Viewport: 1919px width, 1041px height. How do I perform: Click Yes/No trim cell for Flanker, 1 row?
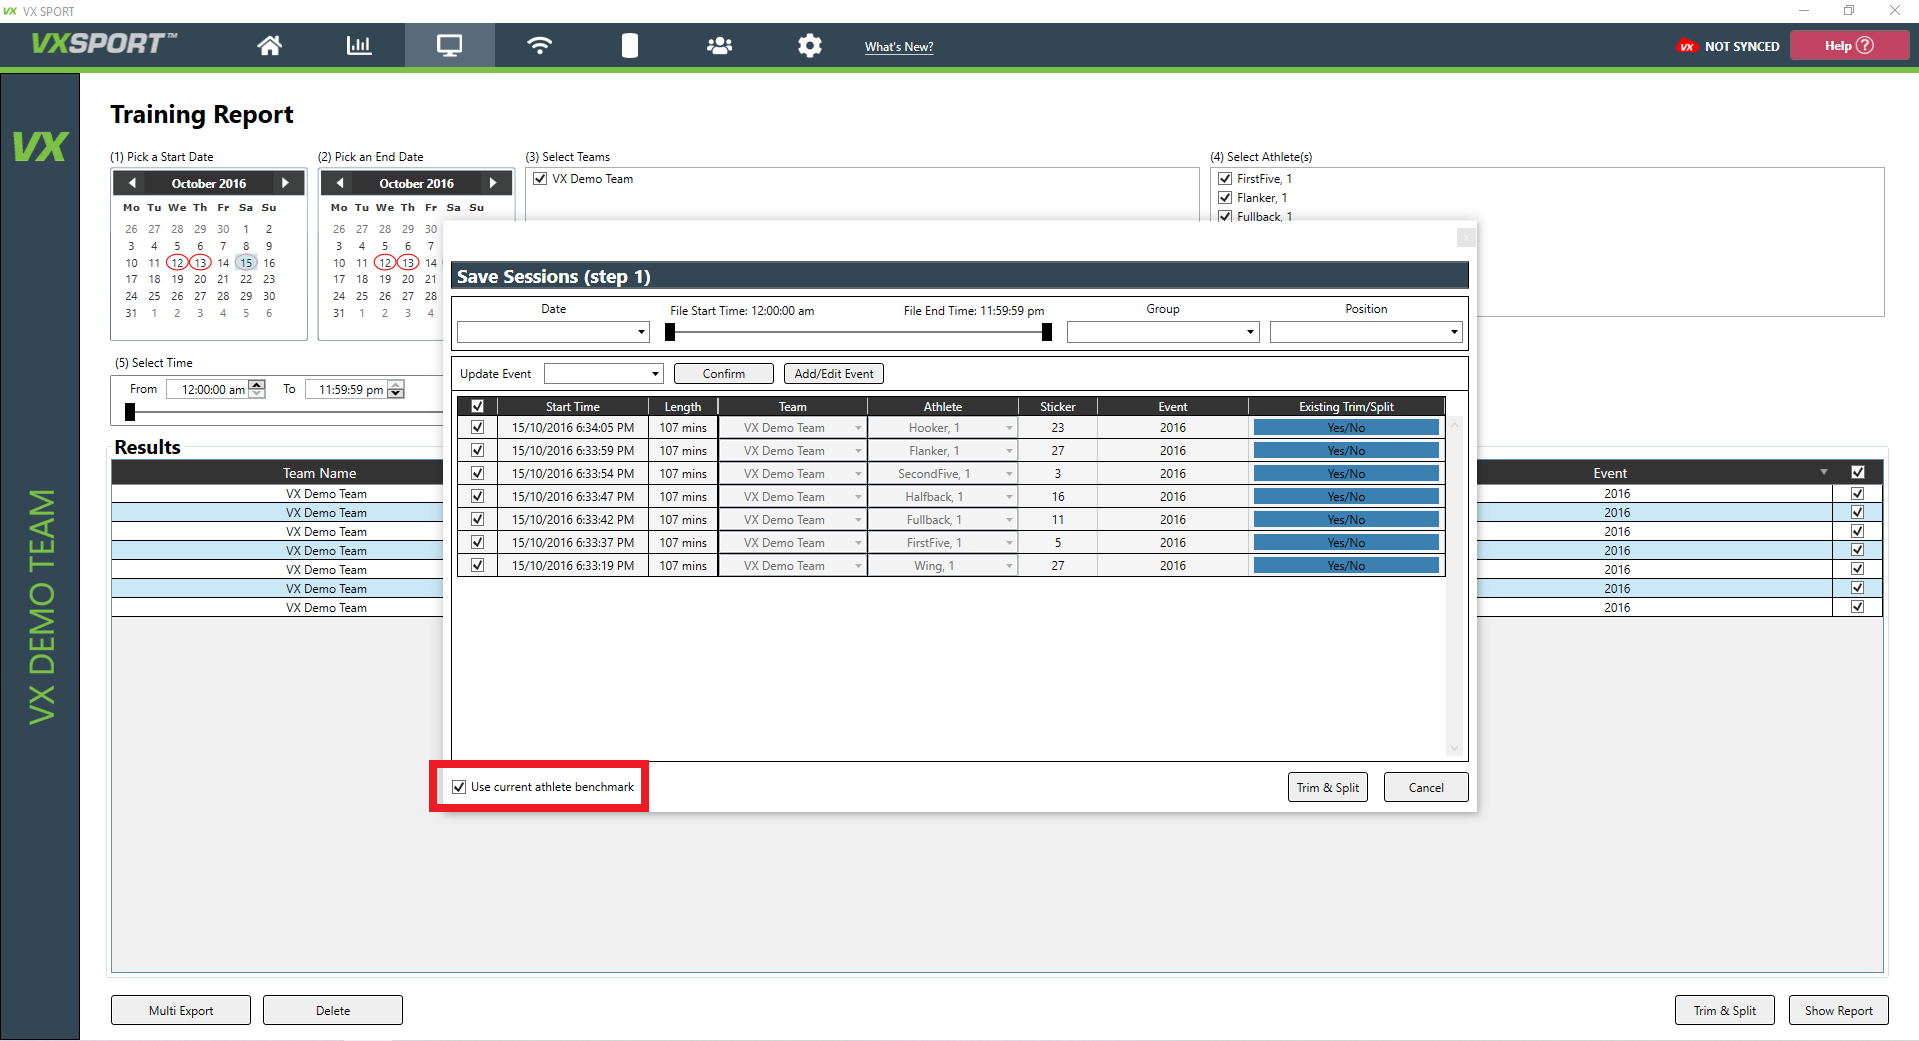(x=1346, y=451)
